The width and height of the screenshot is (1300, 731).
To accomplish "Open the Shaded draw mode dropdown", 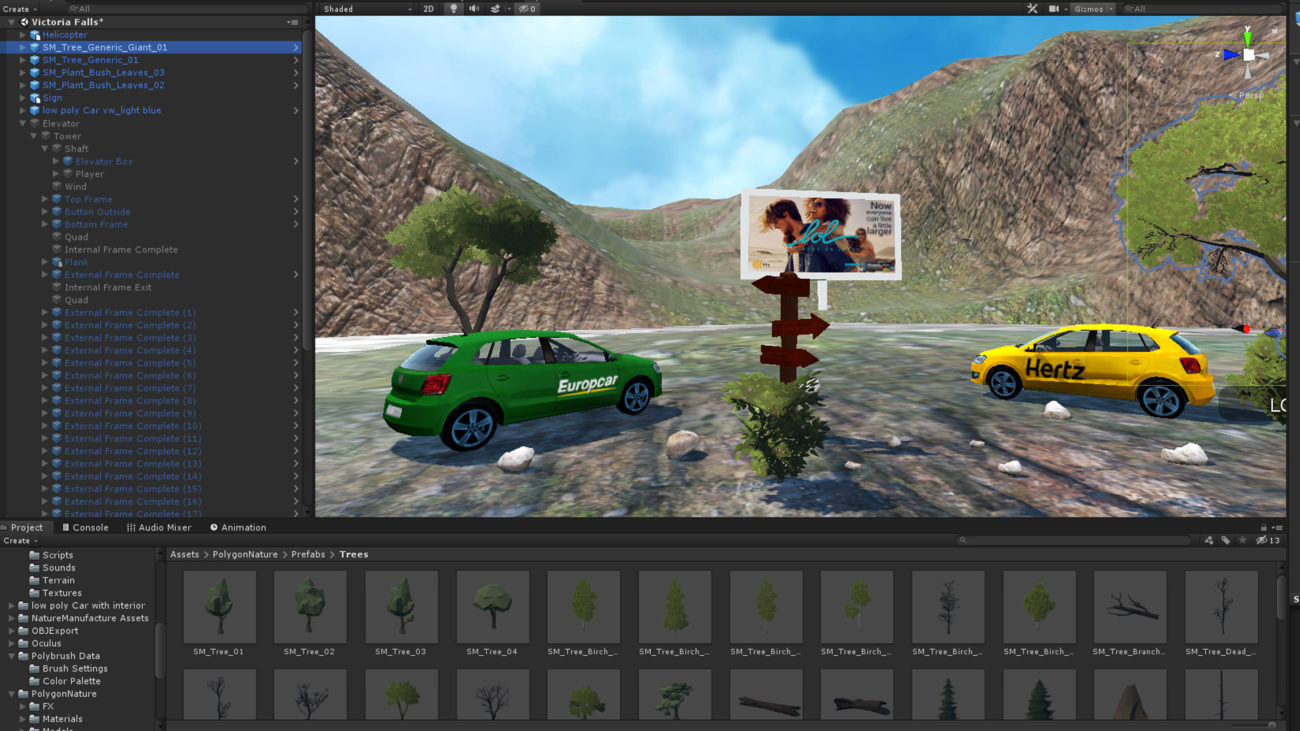I will pyautogui.click(x=367, y=9).
